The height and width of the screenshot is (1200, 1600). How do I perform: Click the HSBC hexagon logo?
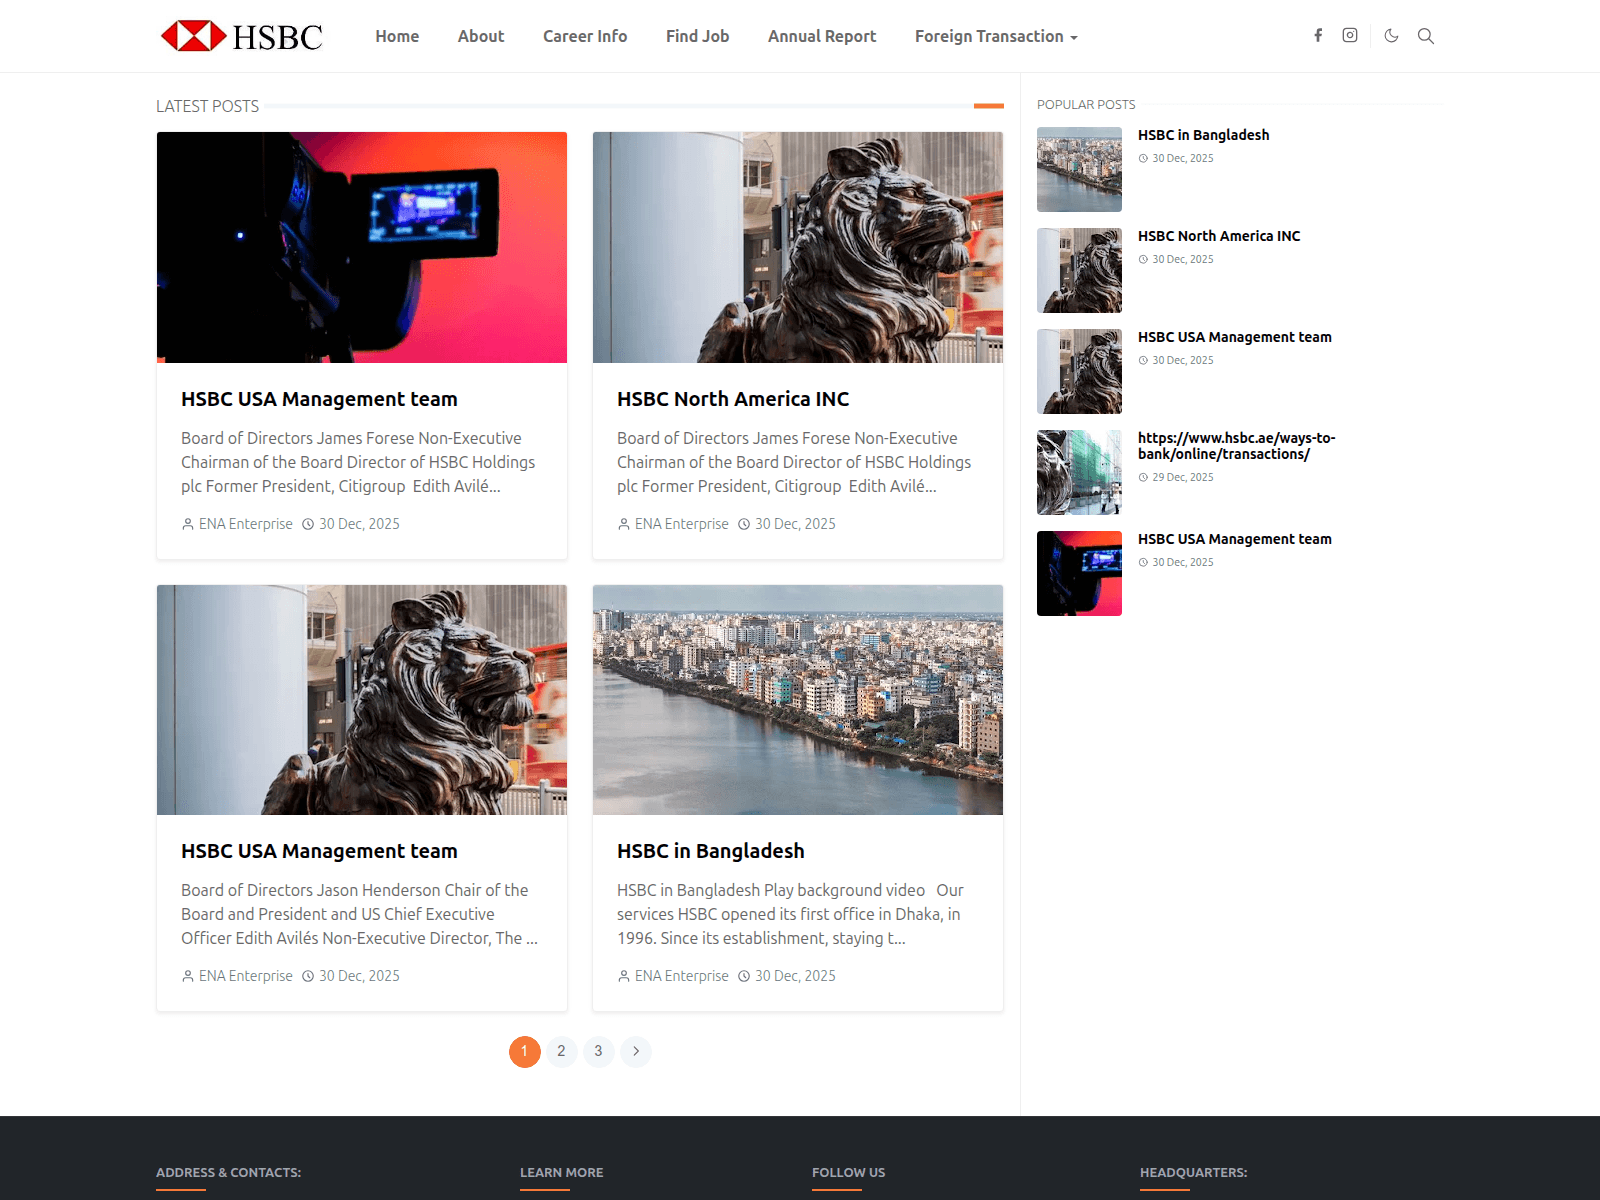pos(193,34)
